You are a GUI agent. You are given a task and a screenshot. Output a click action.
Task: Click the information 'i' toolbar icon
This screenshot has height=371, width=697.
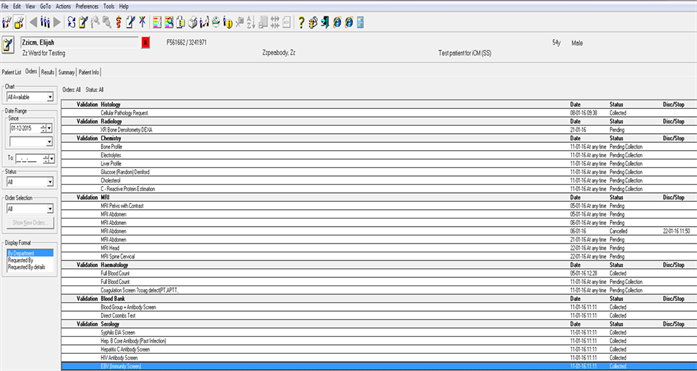point(227,22)
